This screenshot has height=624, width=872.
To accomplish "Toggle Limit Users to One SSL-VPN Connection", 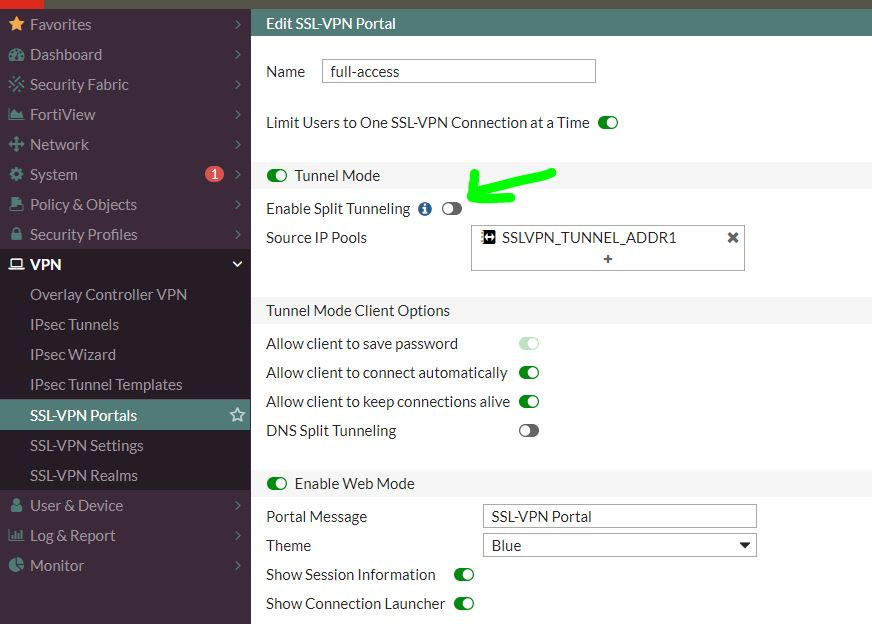I will pyautogui.click(x=608, y=122).
